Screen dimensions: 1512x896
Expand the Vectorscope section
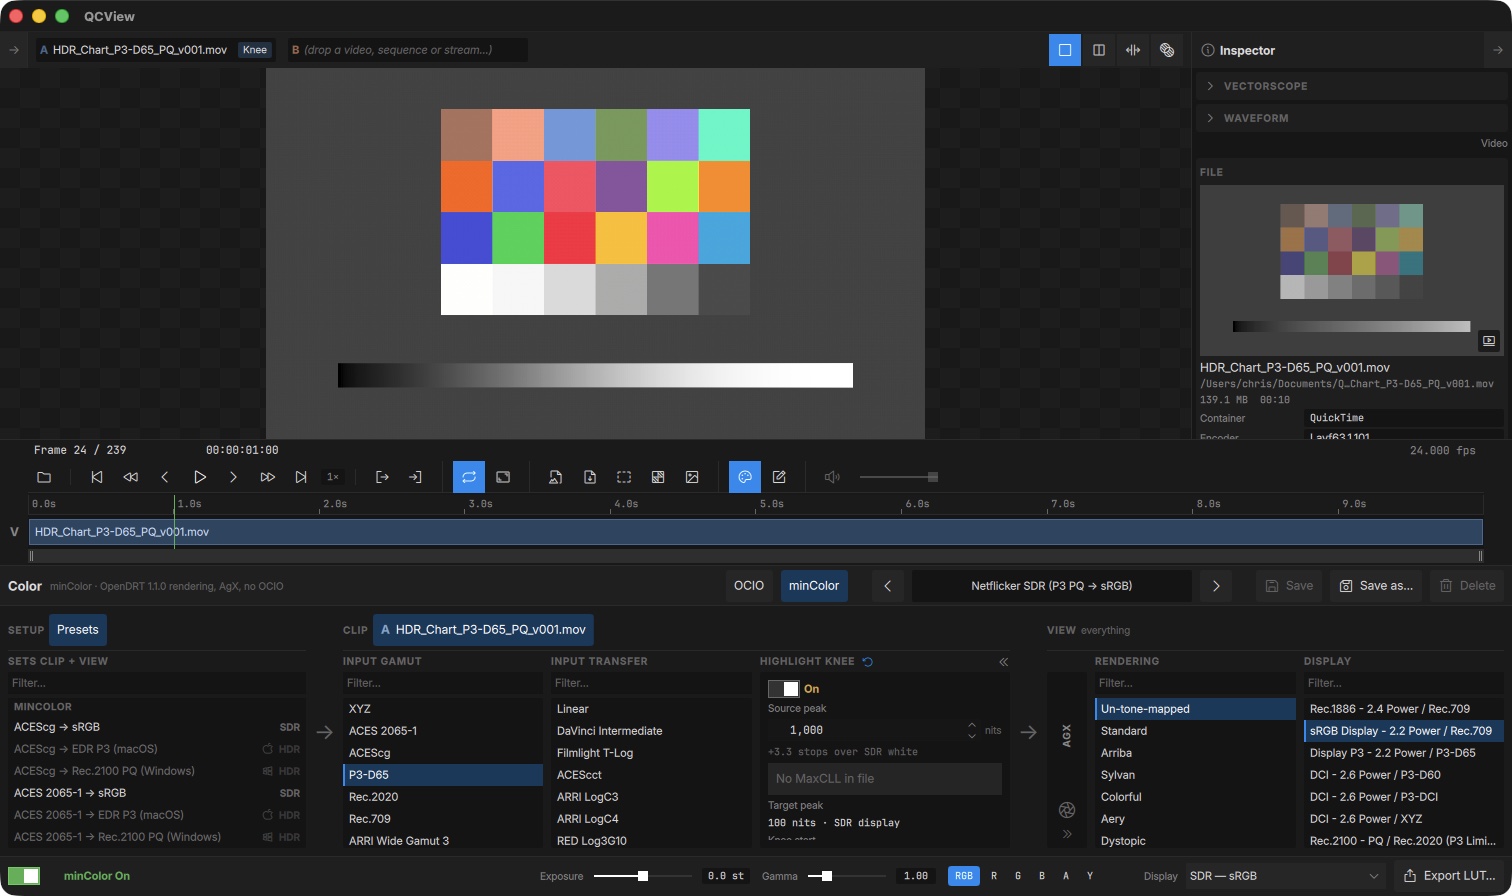(1352, 86)
